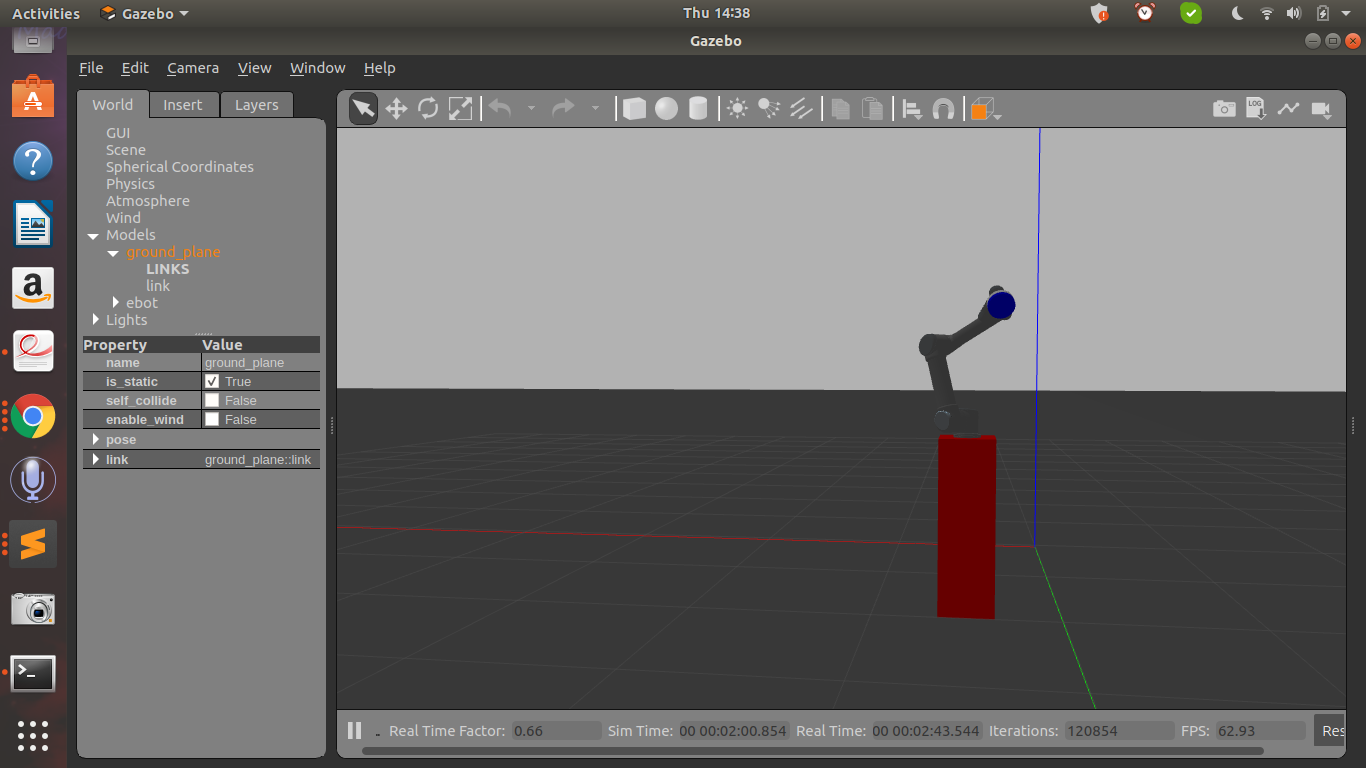Viewport: 1366px width, 768px height.
Task: Expand the pose property row
Action: tap(95, 439)
